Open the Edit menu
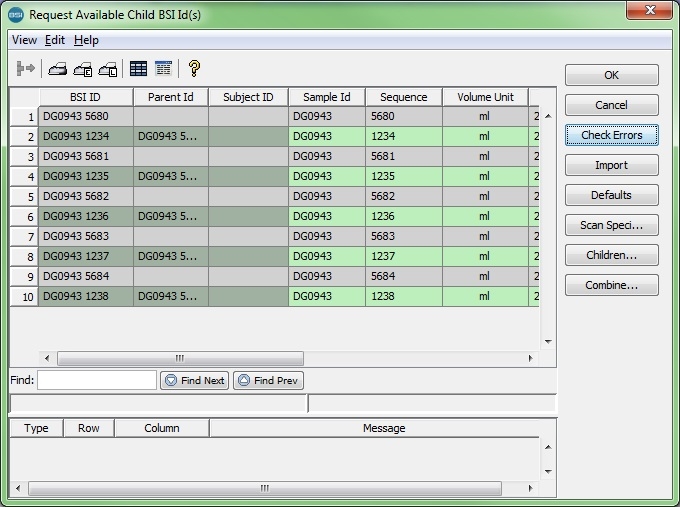The image size is (680, 507). click(54, 40)
